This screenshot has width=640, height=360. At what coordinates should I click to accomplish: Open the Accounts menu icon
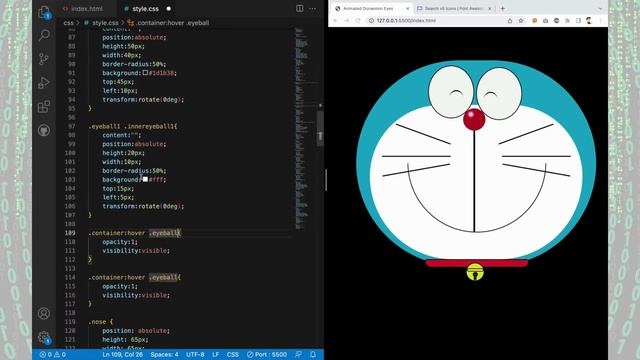point(44,313)
